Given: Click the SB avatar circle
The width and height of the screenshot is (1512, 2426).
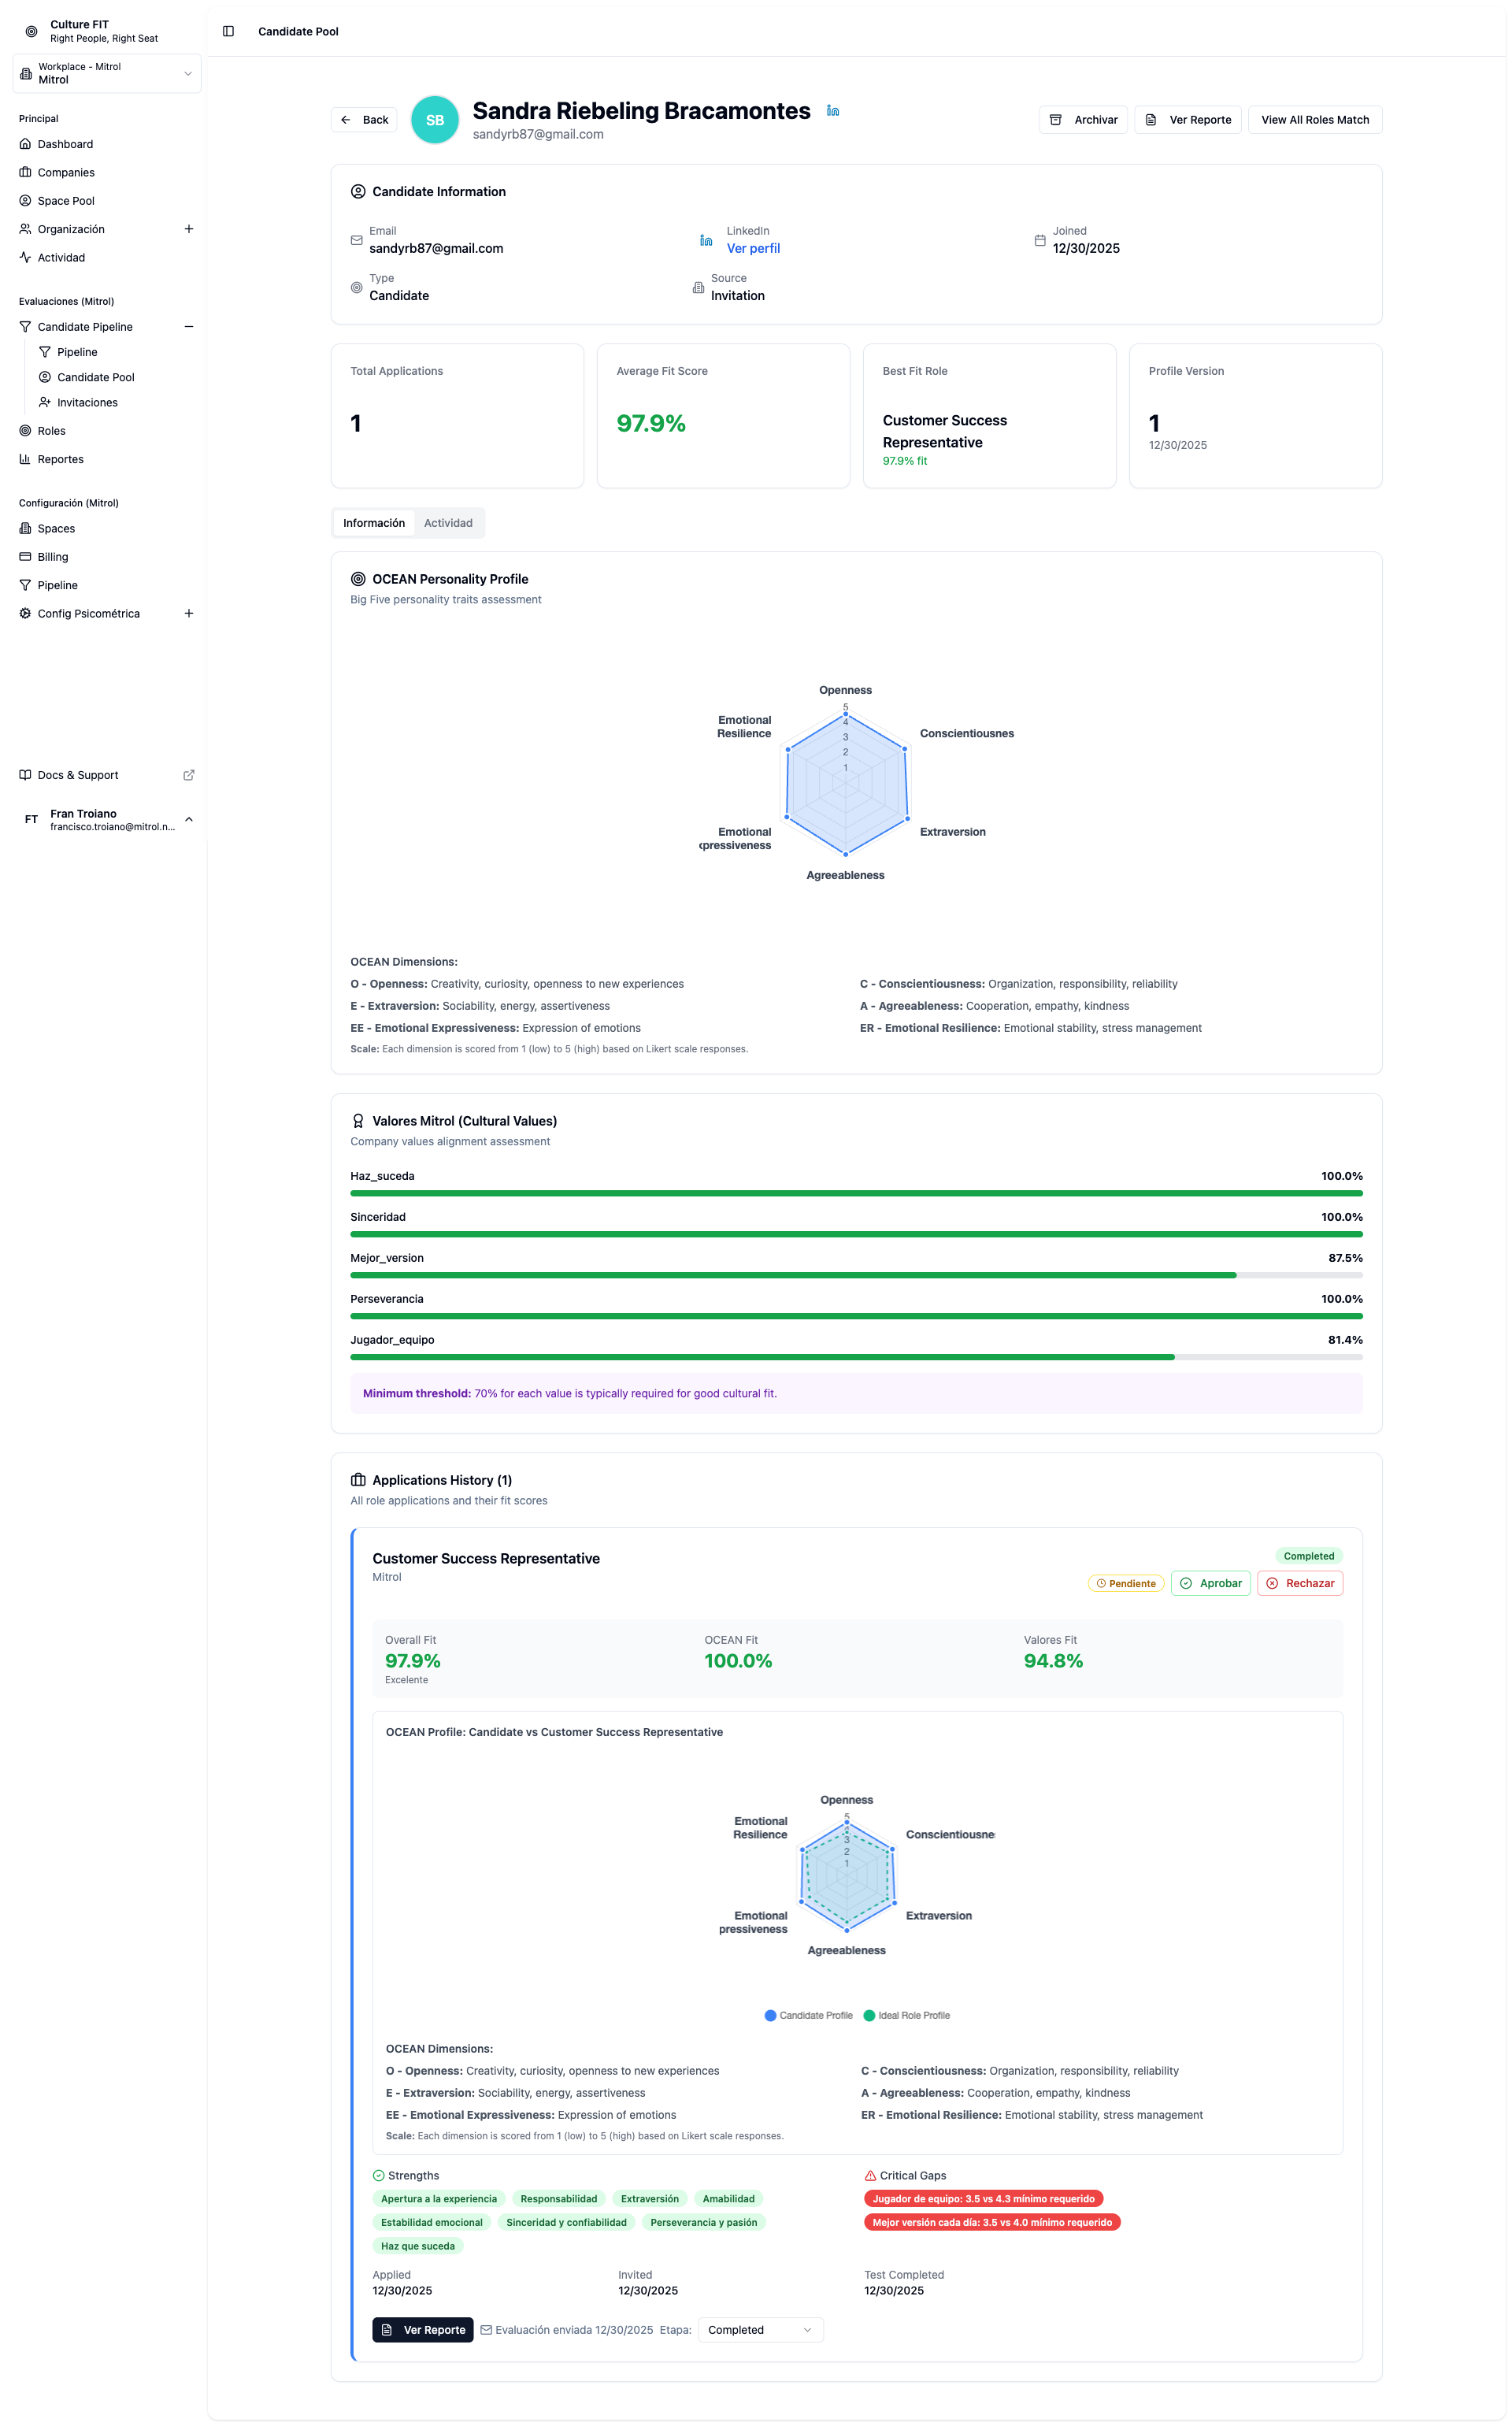Looking at the screenshot, I should [434, 120].
